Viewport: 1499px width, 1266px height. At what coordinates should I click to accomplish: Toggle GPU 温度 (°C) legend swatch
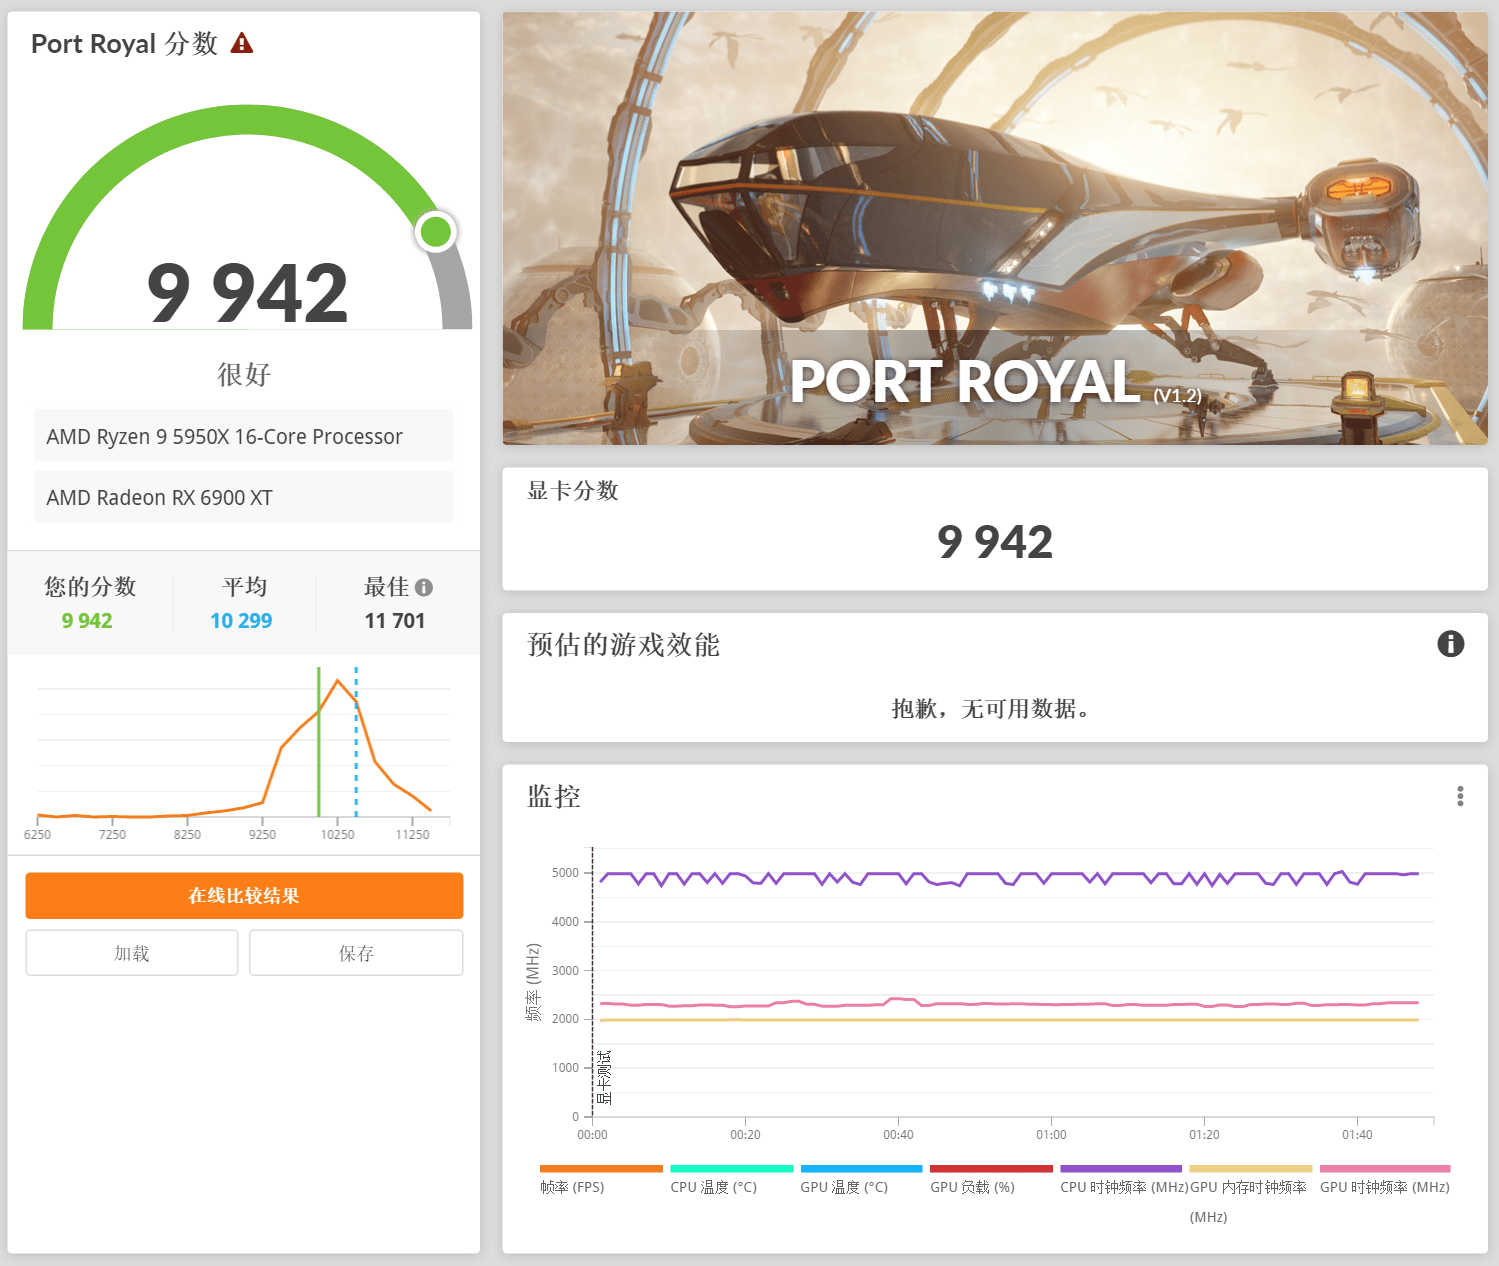coord(861,1168)
